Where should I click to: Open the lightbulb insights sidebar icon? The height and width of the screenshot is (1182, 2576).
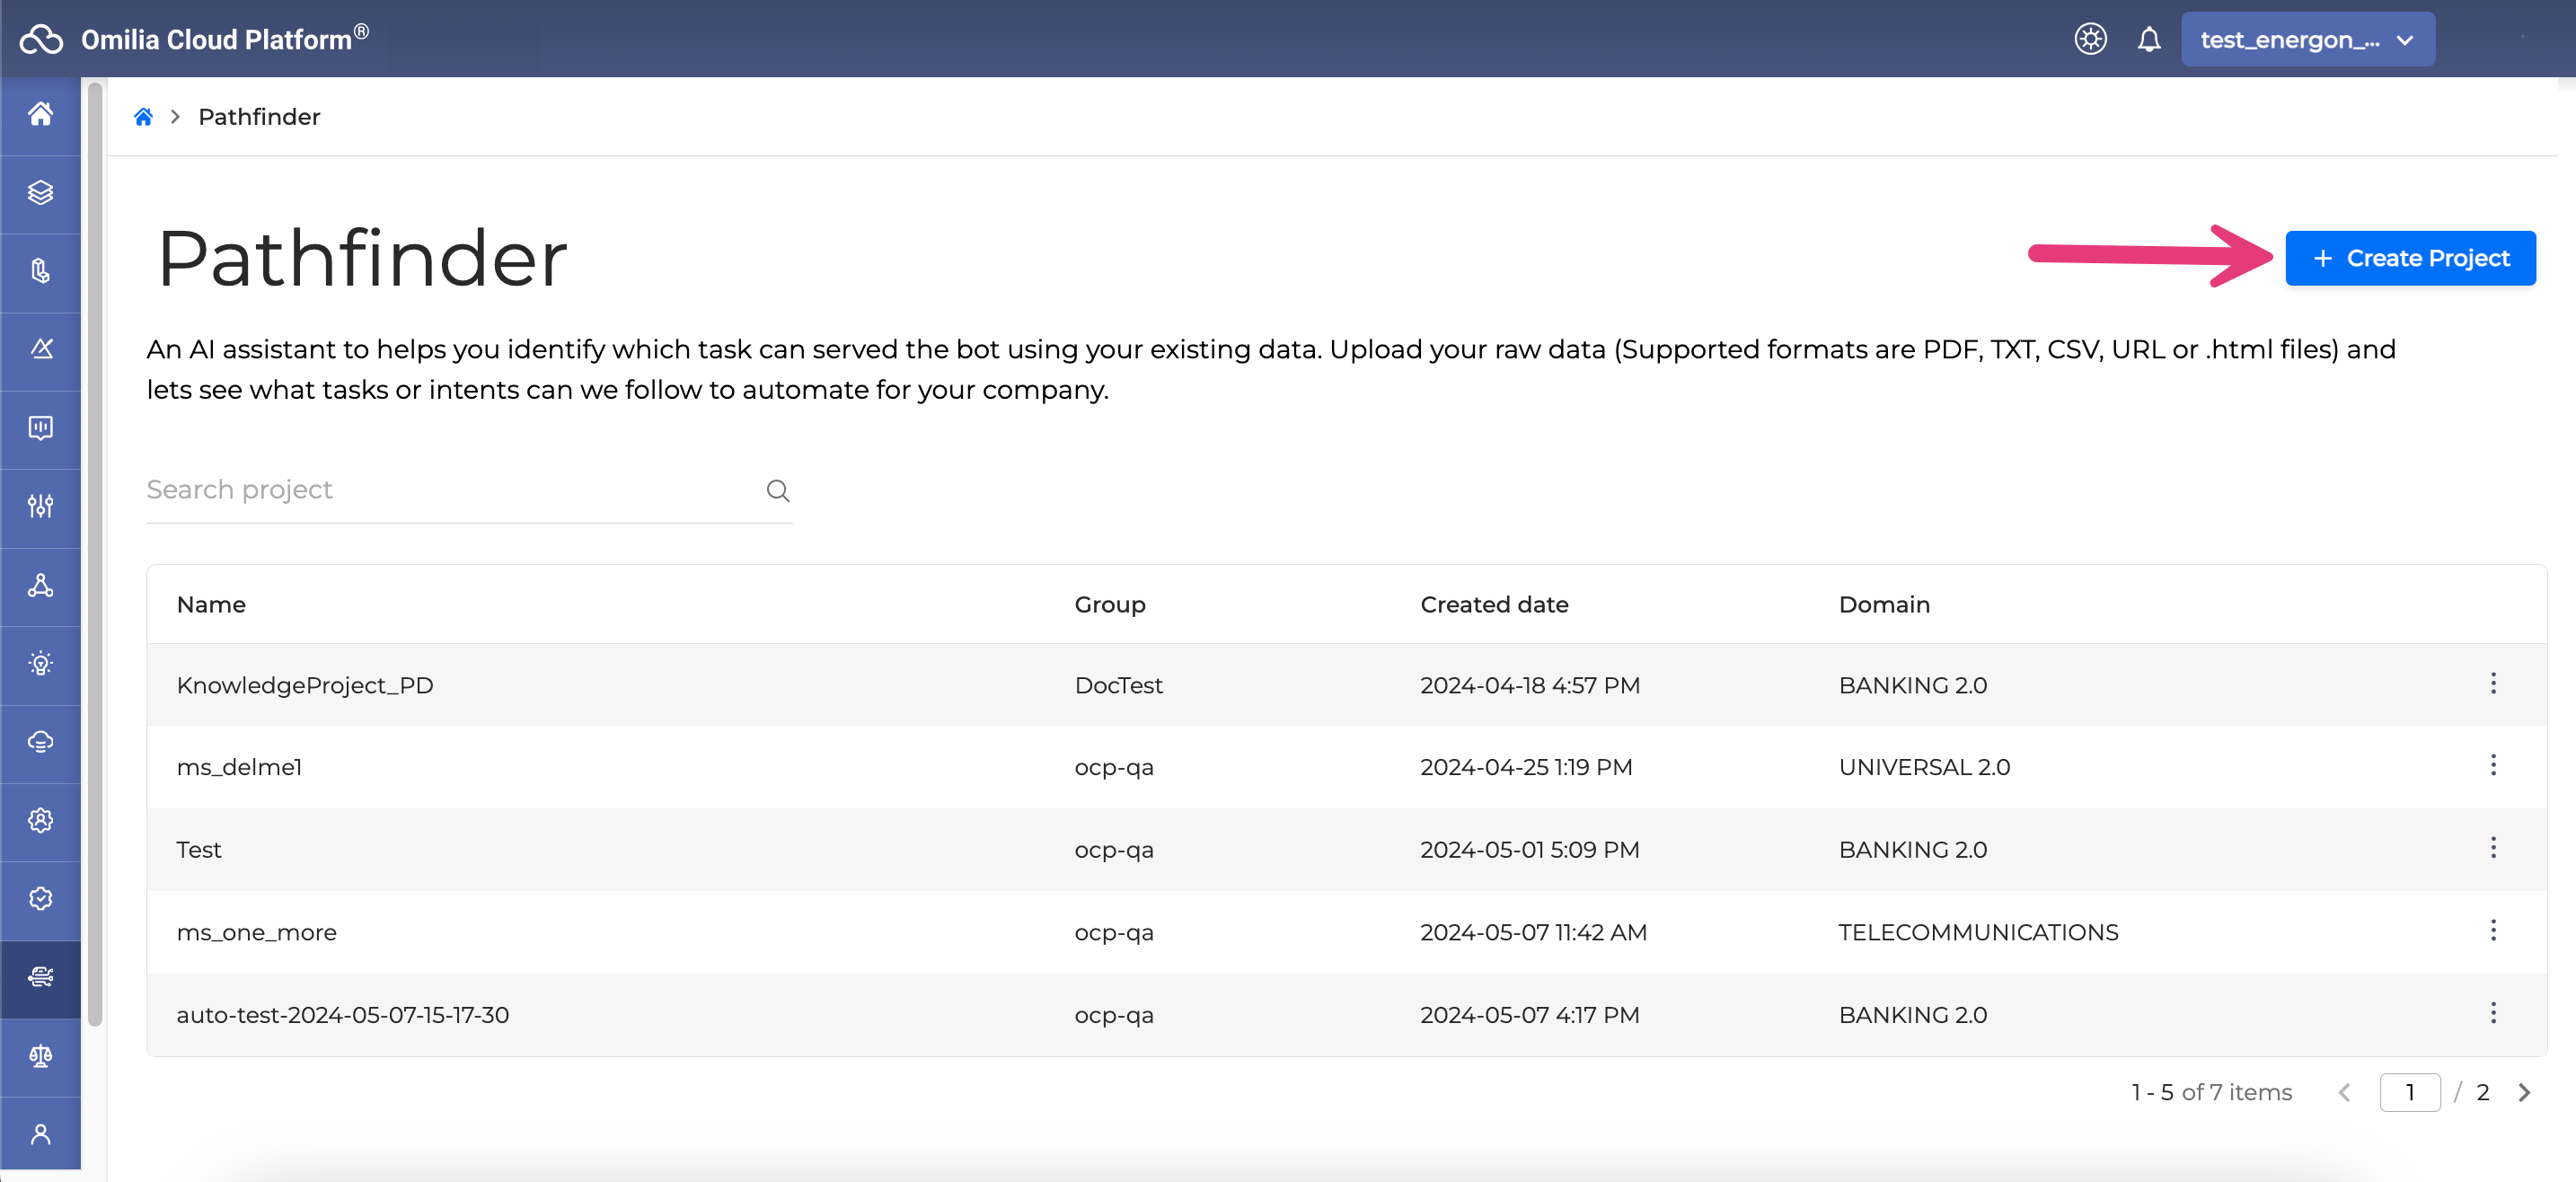40,663
